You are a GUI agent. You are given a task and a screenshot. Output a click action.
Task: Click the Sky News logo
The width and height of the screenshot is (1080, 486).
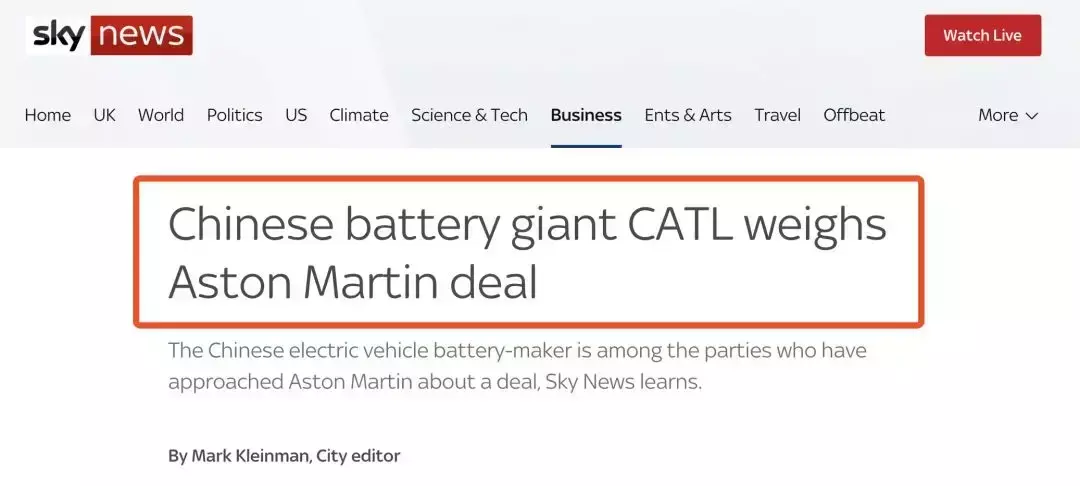pos(109,35)
